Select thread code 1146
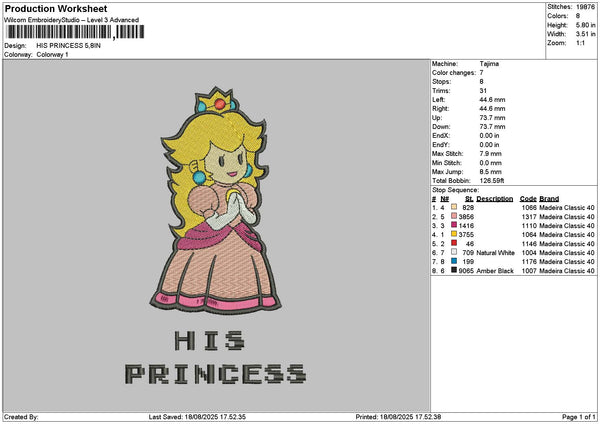The image size is (600, 424). (529, 243)
